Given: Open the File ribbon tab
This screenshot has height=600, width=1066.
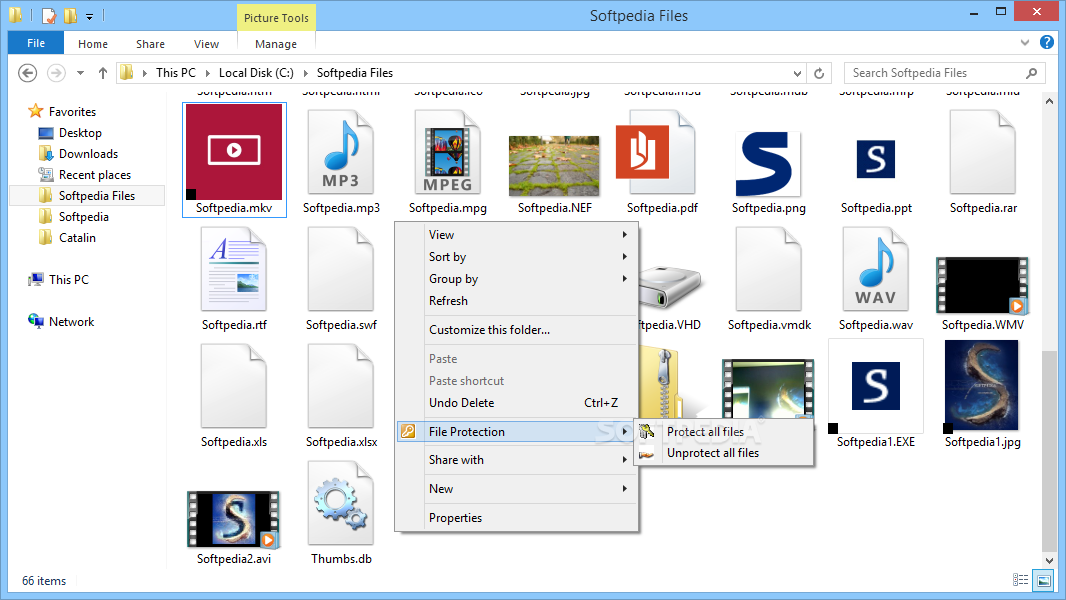Looking at the screenshot, I should 36,43.
